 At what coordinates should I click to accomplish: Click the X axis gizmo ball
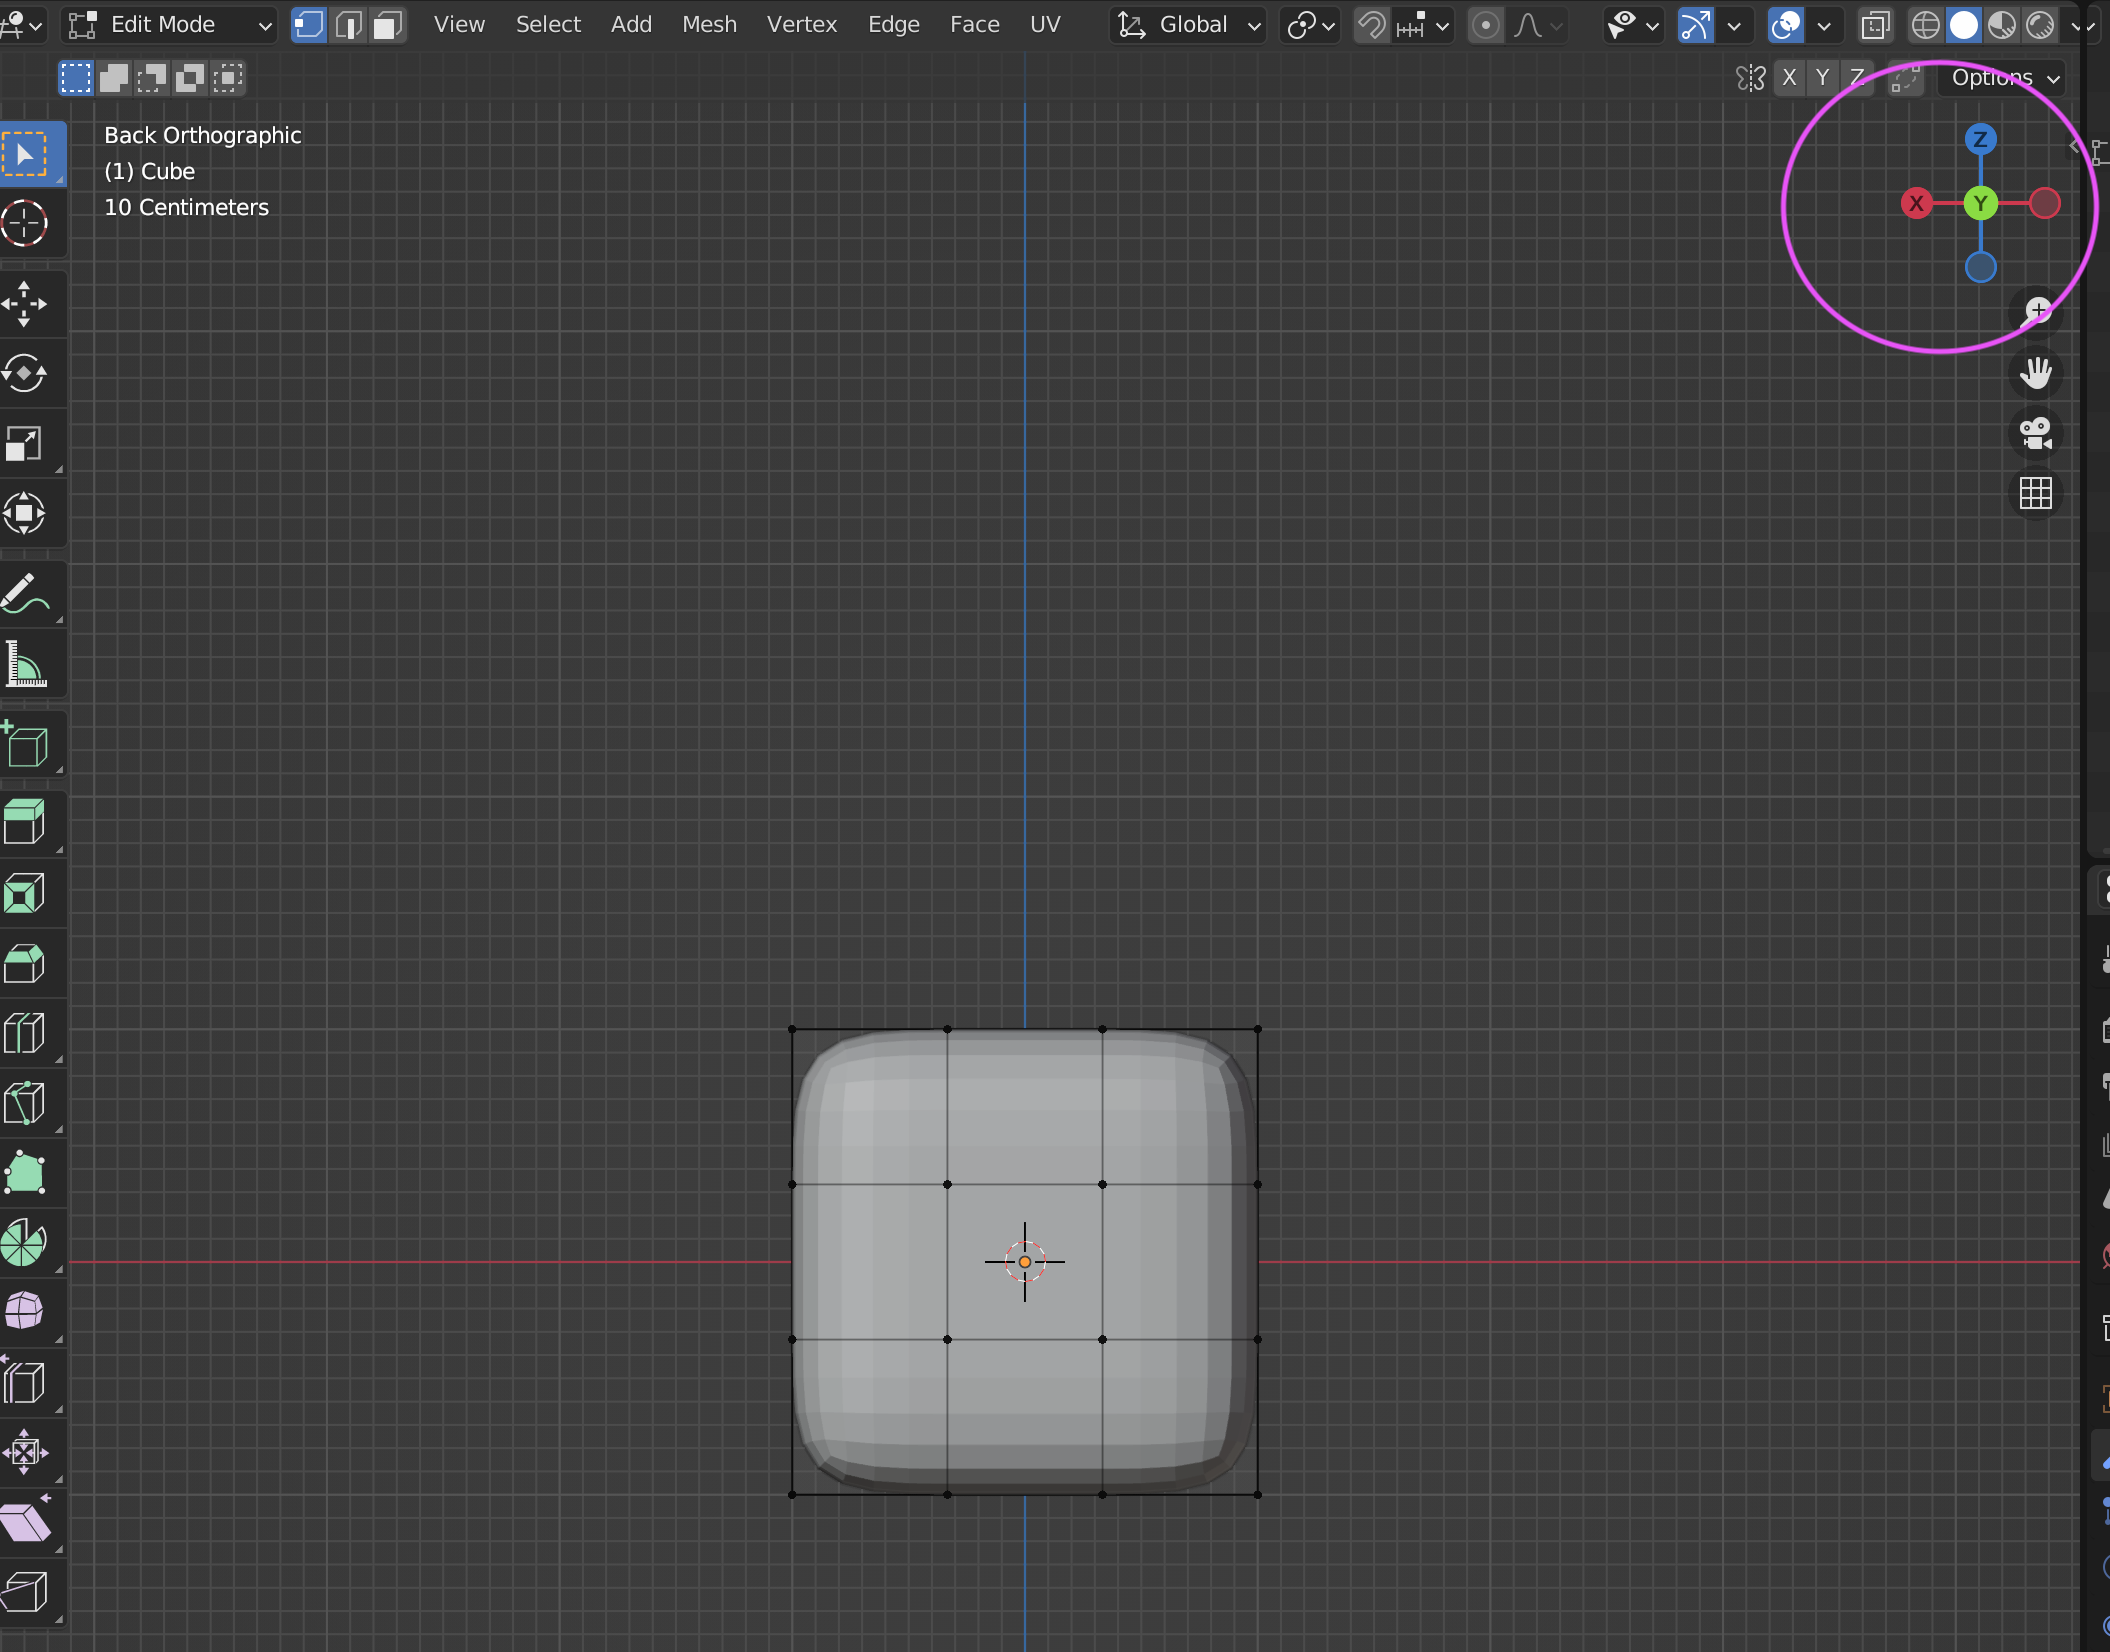tap(1916, 204)
